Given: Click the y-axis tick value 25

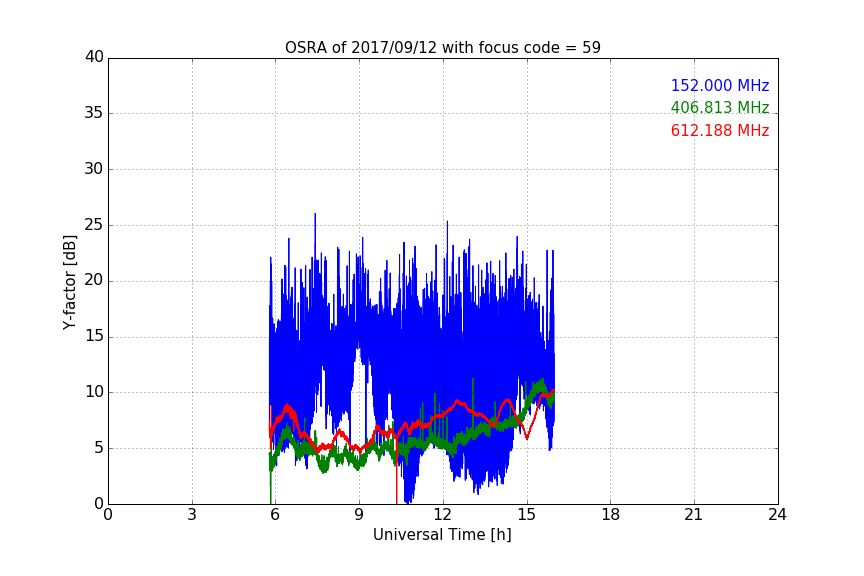Looking at the screenshot, I should pyautogui.click(x=94, y=225).
